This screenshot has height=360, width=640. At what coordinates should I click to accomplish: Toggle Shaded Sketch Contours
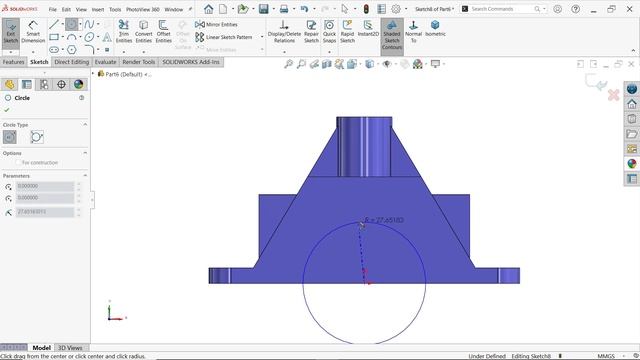coord(392,35)
